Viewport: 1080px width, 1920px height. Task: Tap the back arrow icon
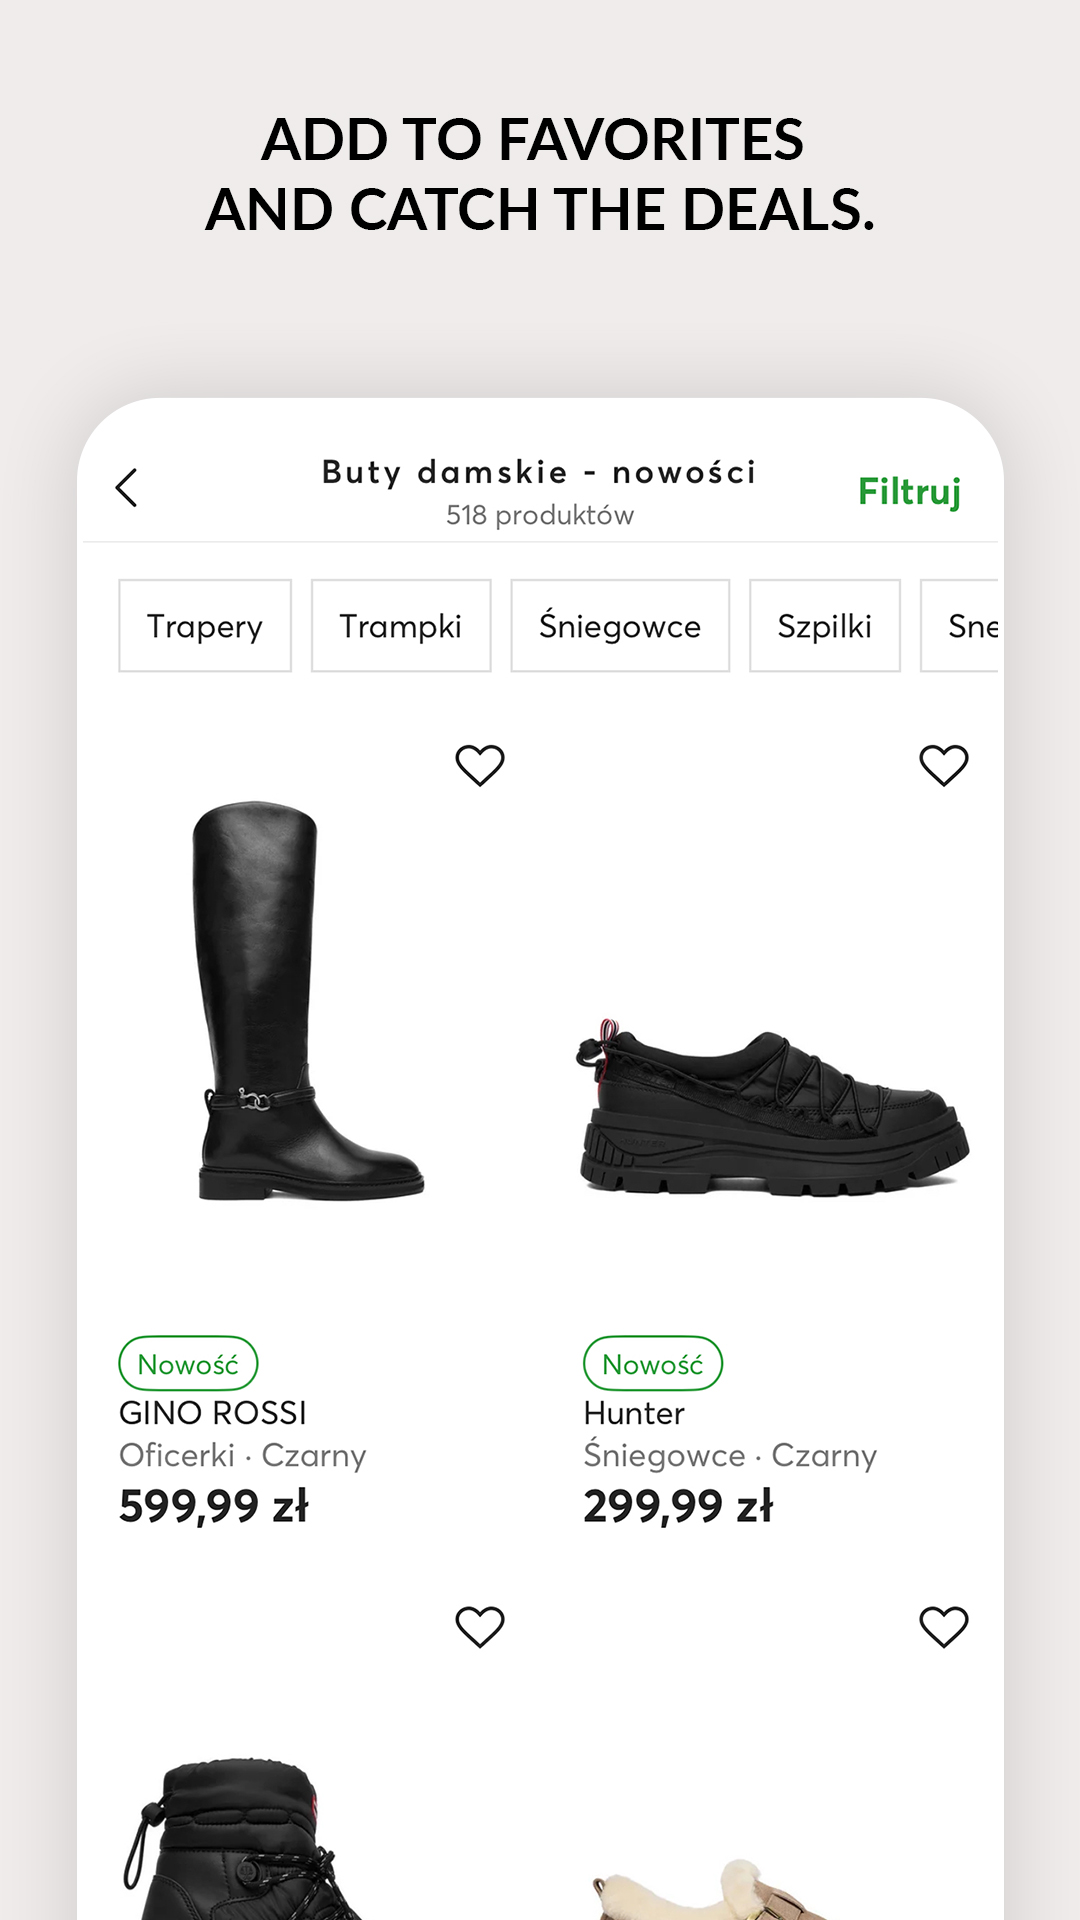tap(127, 488)
